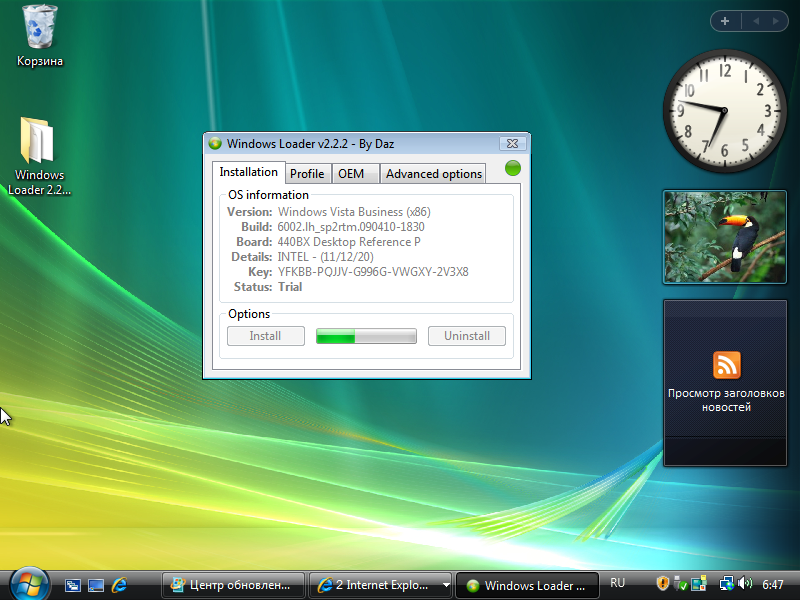Click the green status indicator in Windows Loader
This screenshot has width=800, height=600.
point(512,168)
